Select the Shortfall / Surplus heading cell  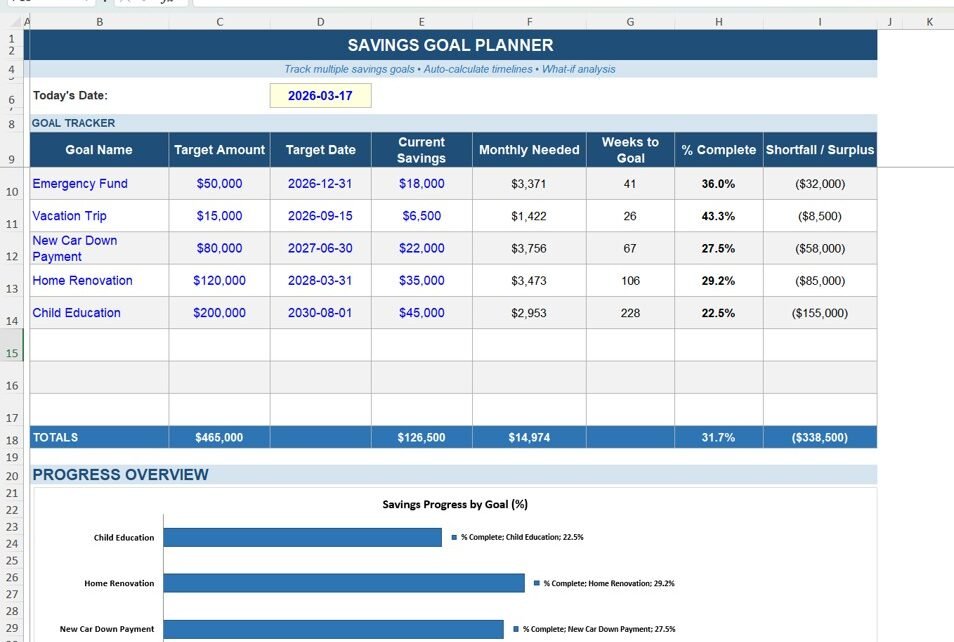coord(819,150)
